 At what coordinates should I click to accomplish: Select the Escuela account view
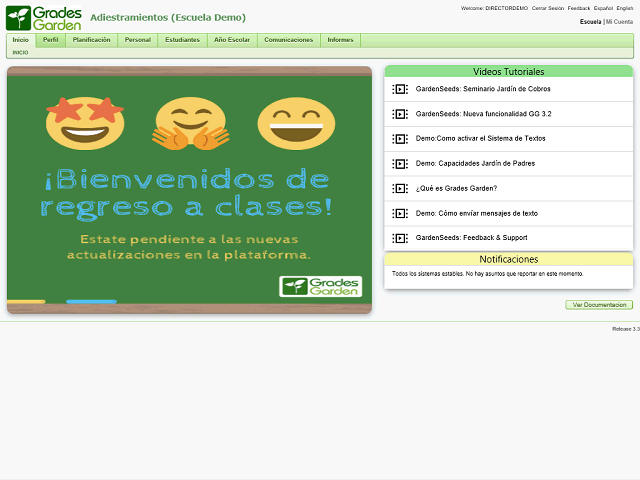pos(591,22)
